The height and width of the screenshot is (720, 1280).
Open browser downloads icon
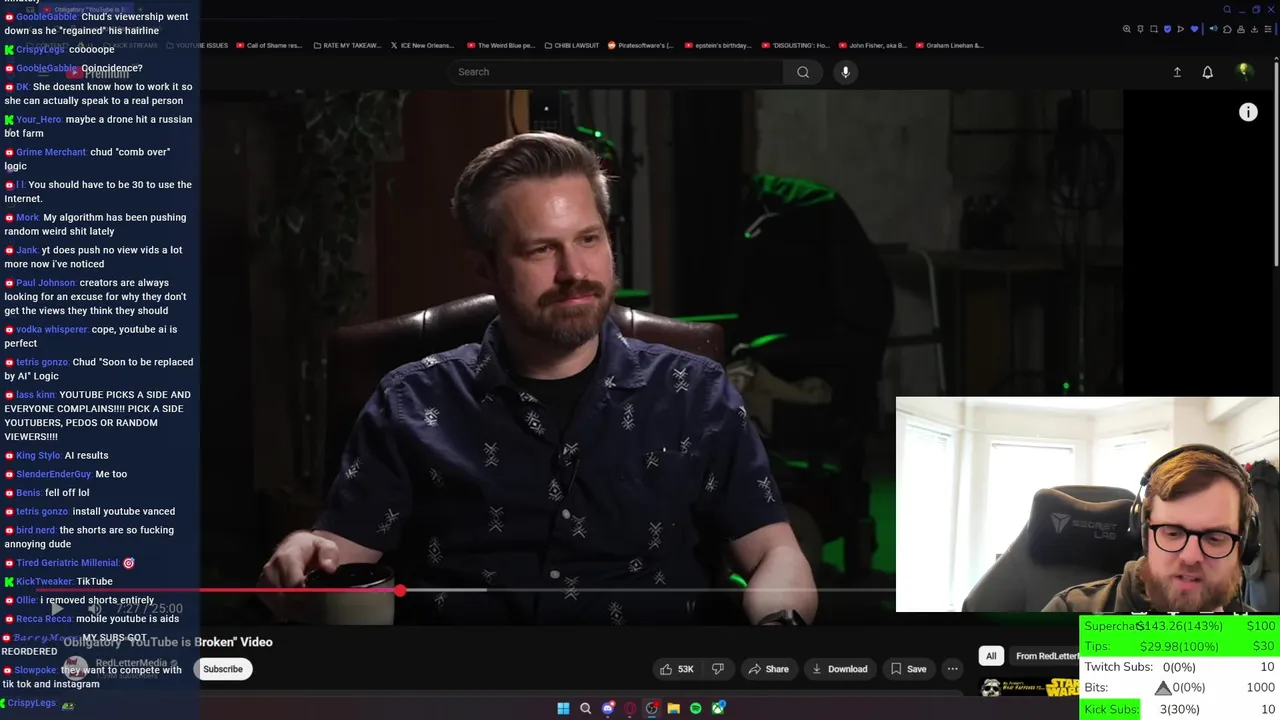(1254, 29)
